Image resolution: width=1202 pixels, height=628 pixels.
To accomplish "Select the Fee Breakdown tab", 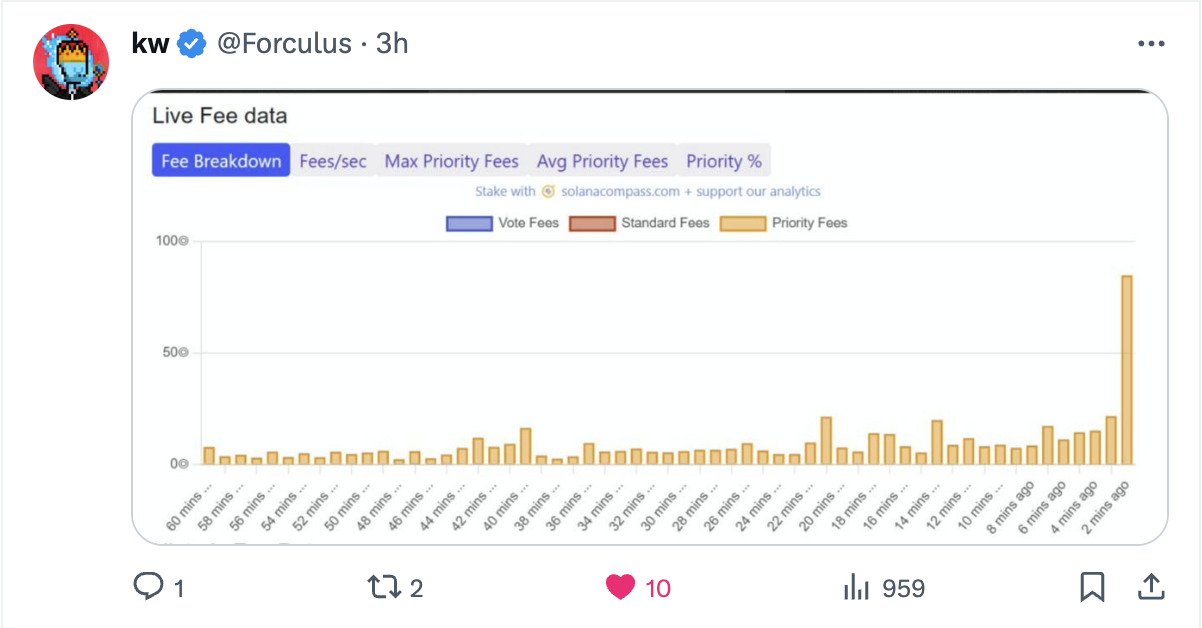I will point(221,161).
